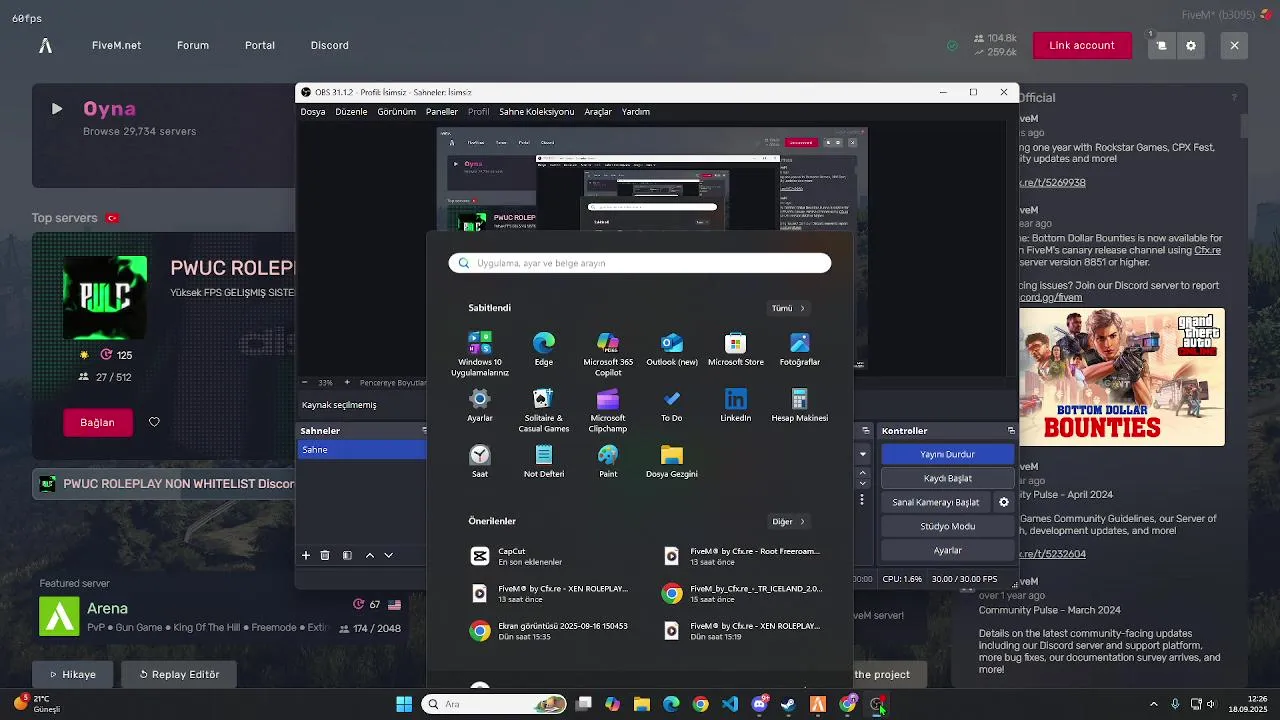
Task: Show hidden system tray icons chevron
Action: coord(1153,704)
